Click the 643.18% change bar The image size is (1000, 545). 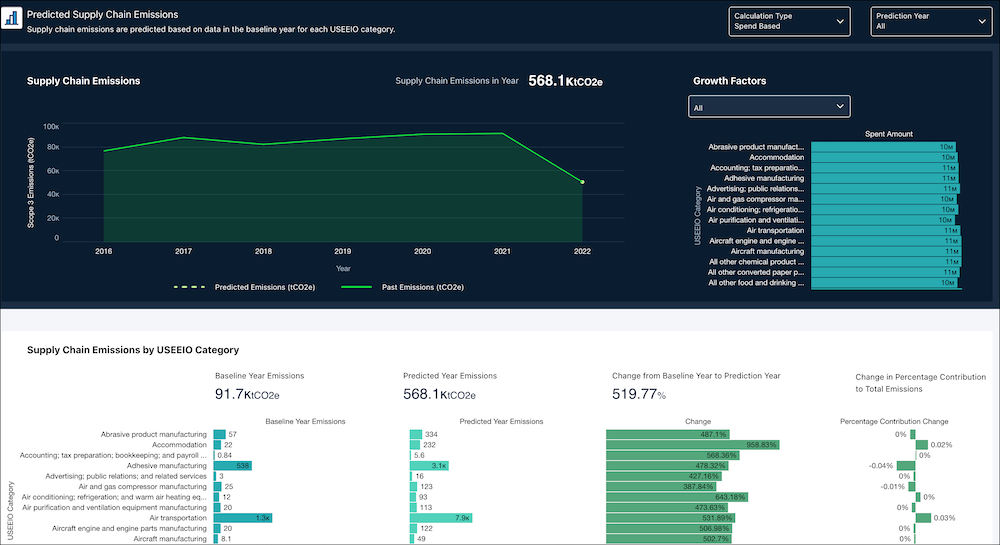677,497
